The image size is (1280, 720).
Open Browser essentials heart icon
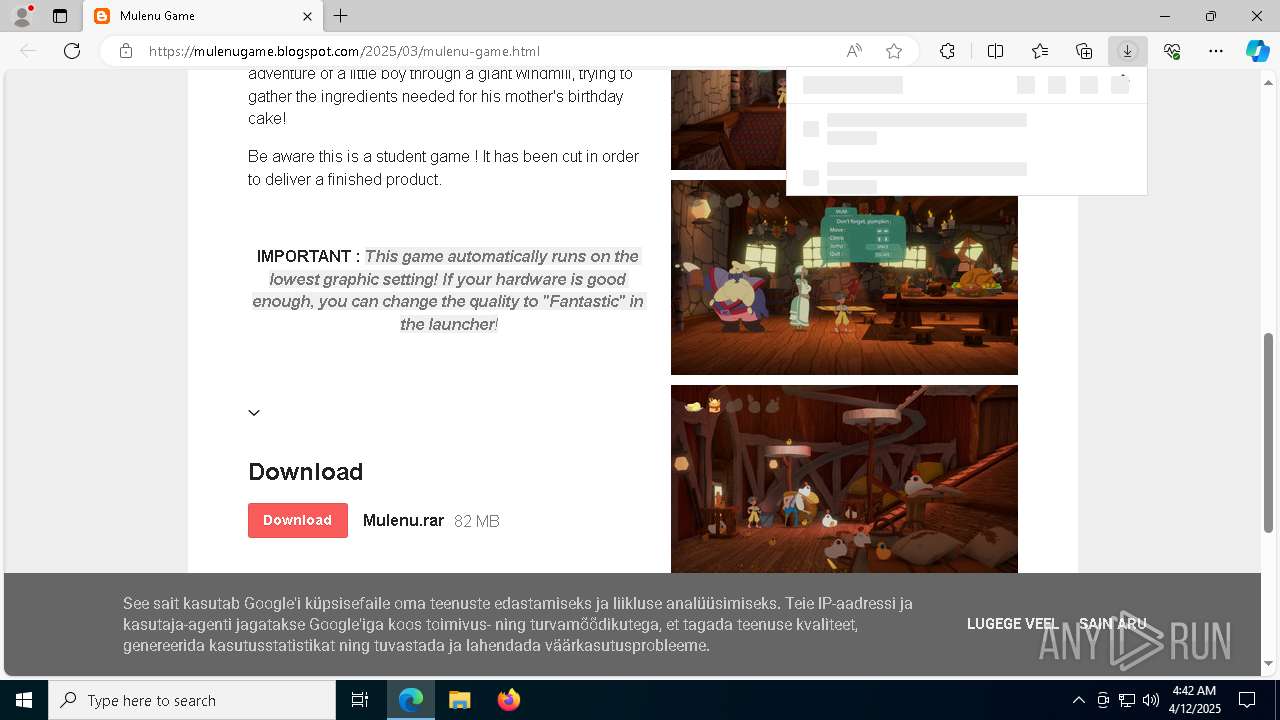[x=1172, y=51]
